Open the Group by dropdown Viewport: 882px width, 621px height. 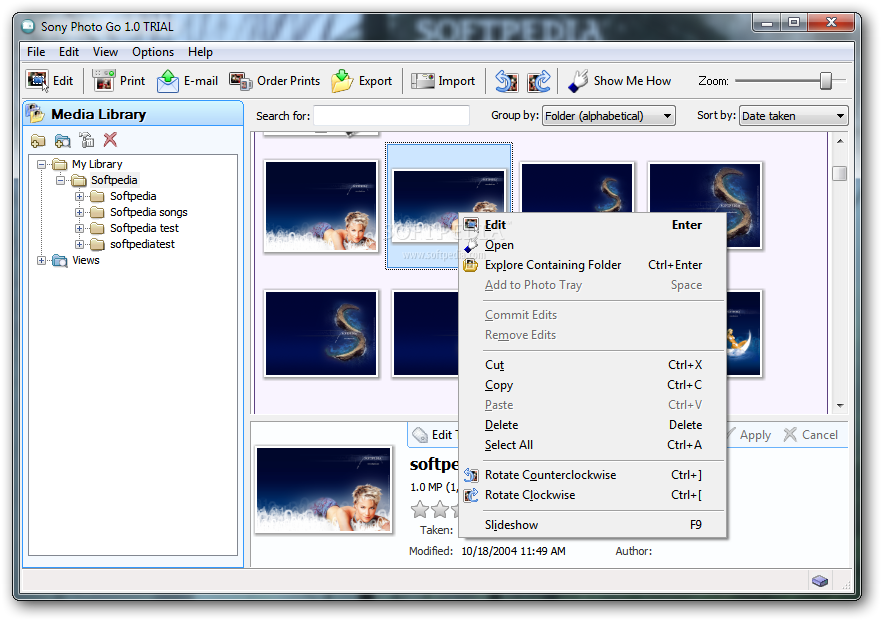point(609,116)
